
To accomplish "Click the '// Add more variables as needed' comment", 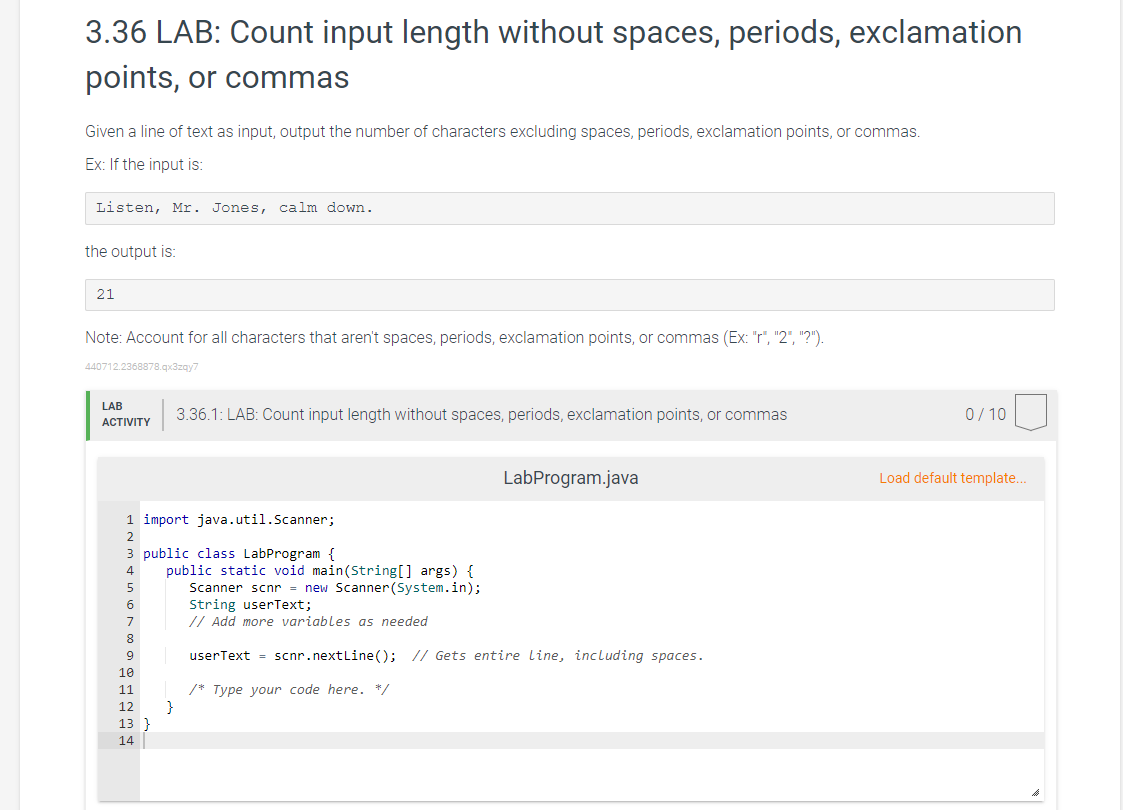I will (x=308, y=622).
